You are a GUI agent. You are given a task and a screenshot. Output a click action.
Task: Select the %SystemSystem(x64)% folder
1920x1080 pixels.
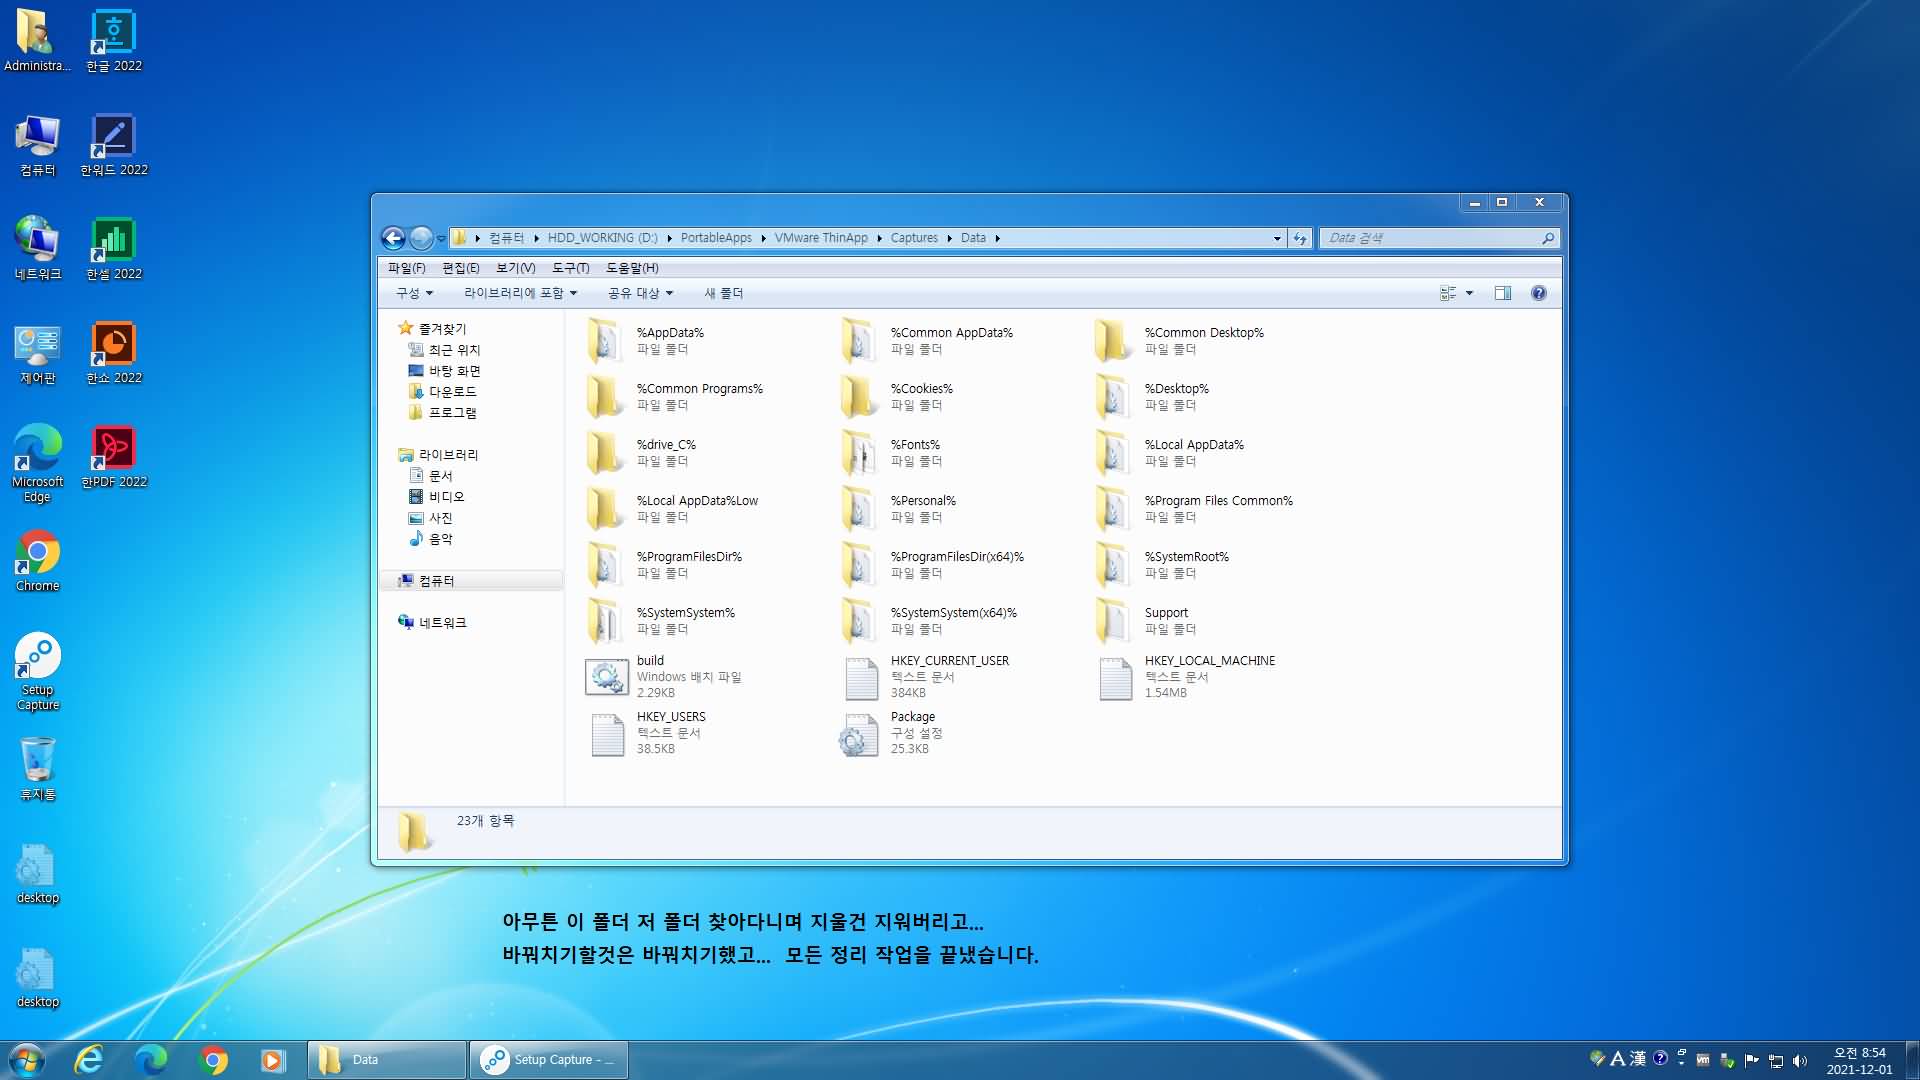click(930, 621)
